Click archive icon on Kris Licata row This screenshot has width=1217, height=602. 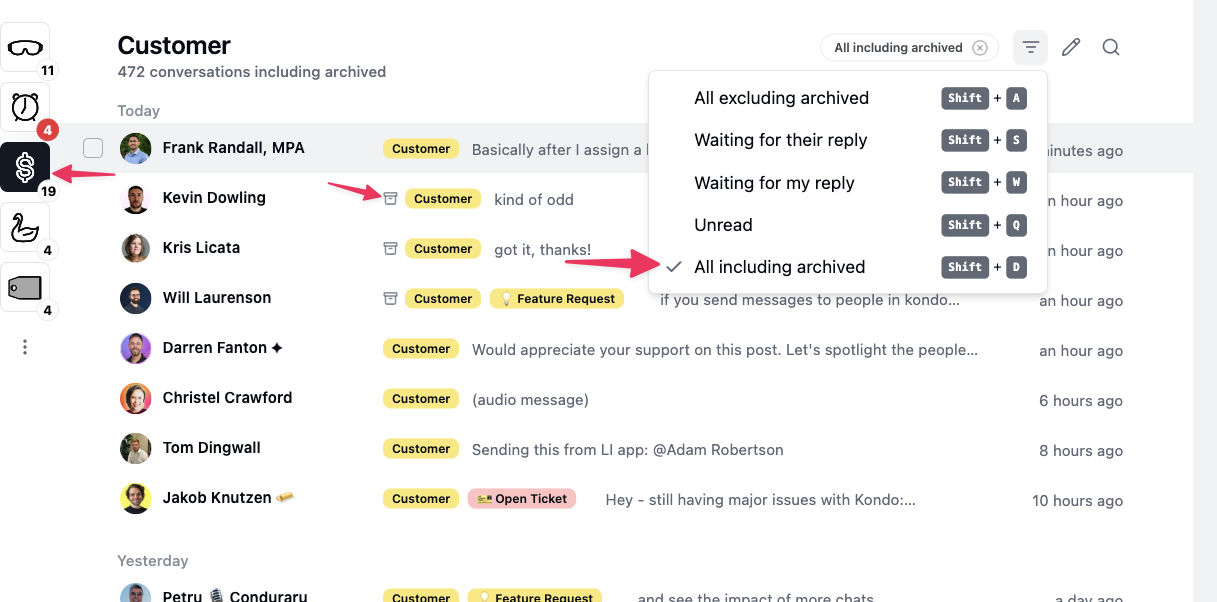click(x=391, y=248)
